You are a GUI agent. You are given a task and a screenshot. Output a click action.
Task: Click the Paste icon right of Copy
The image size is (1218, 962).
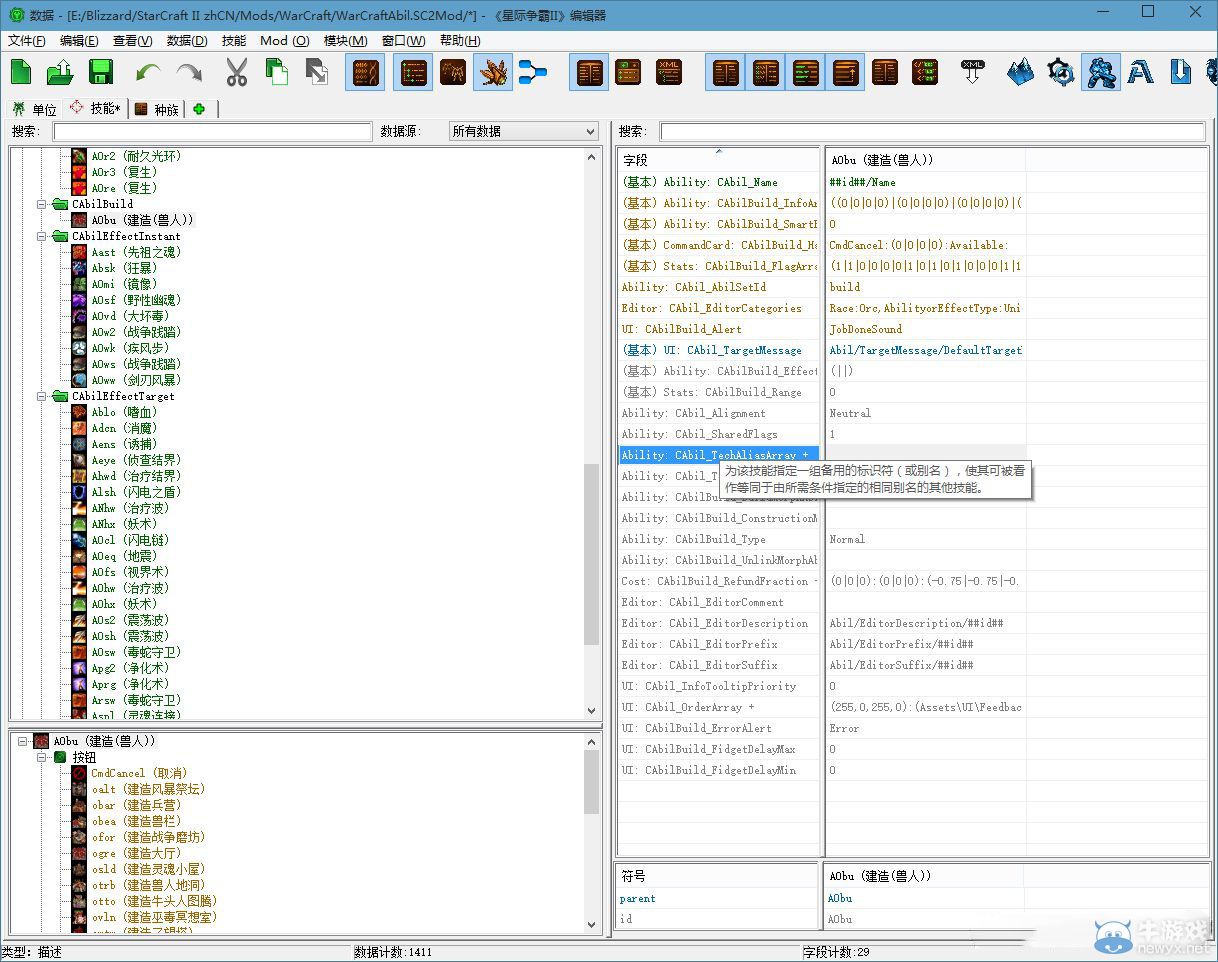316,72
